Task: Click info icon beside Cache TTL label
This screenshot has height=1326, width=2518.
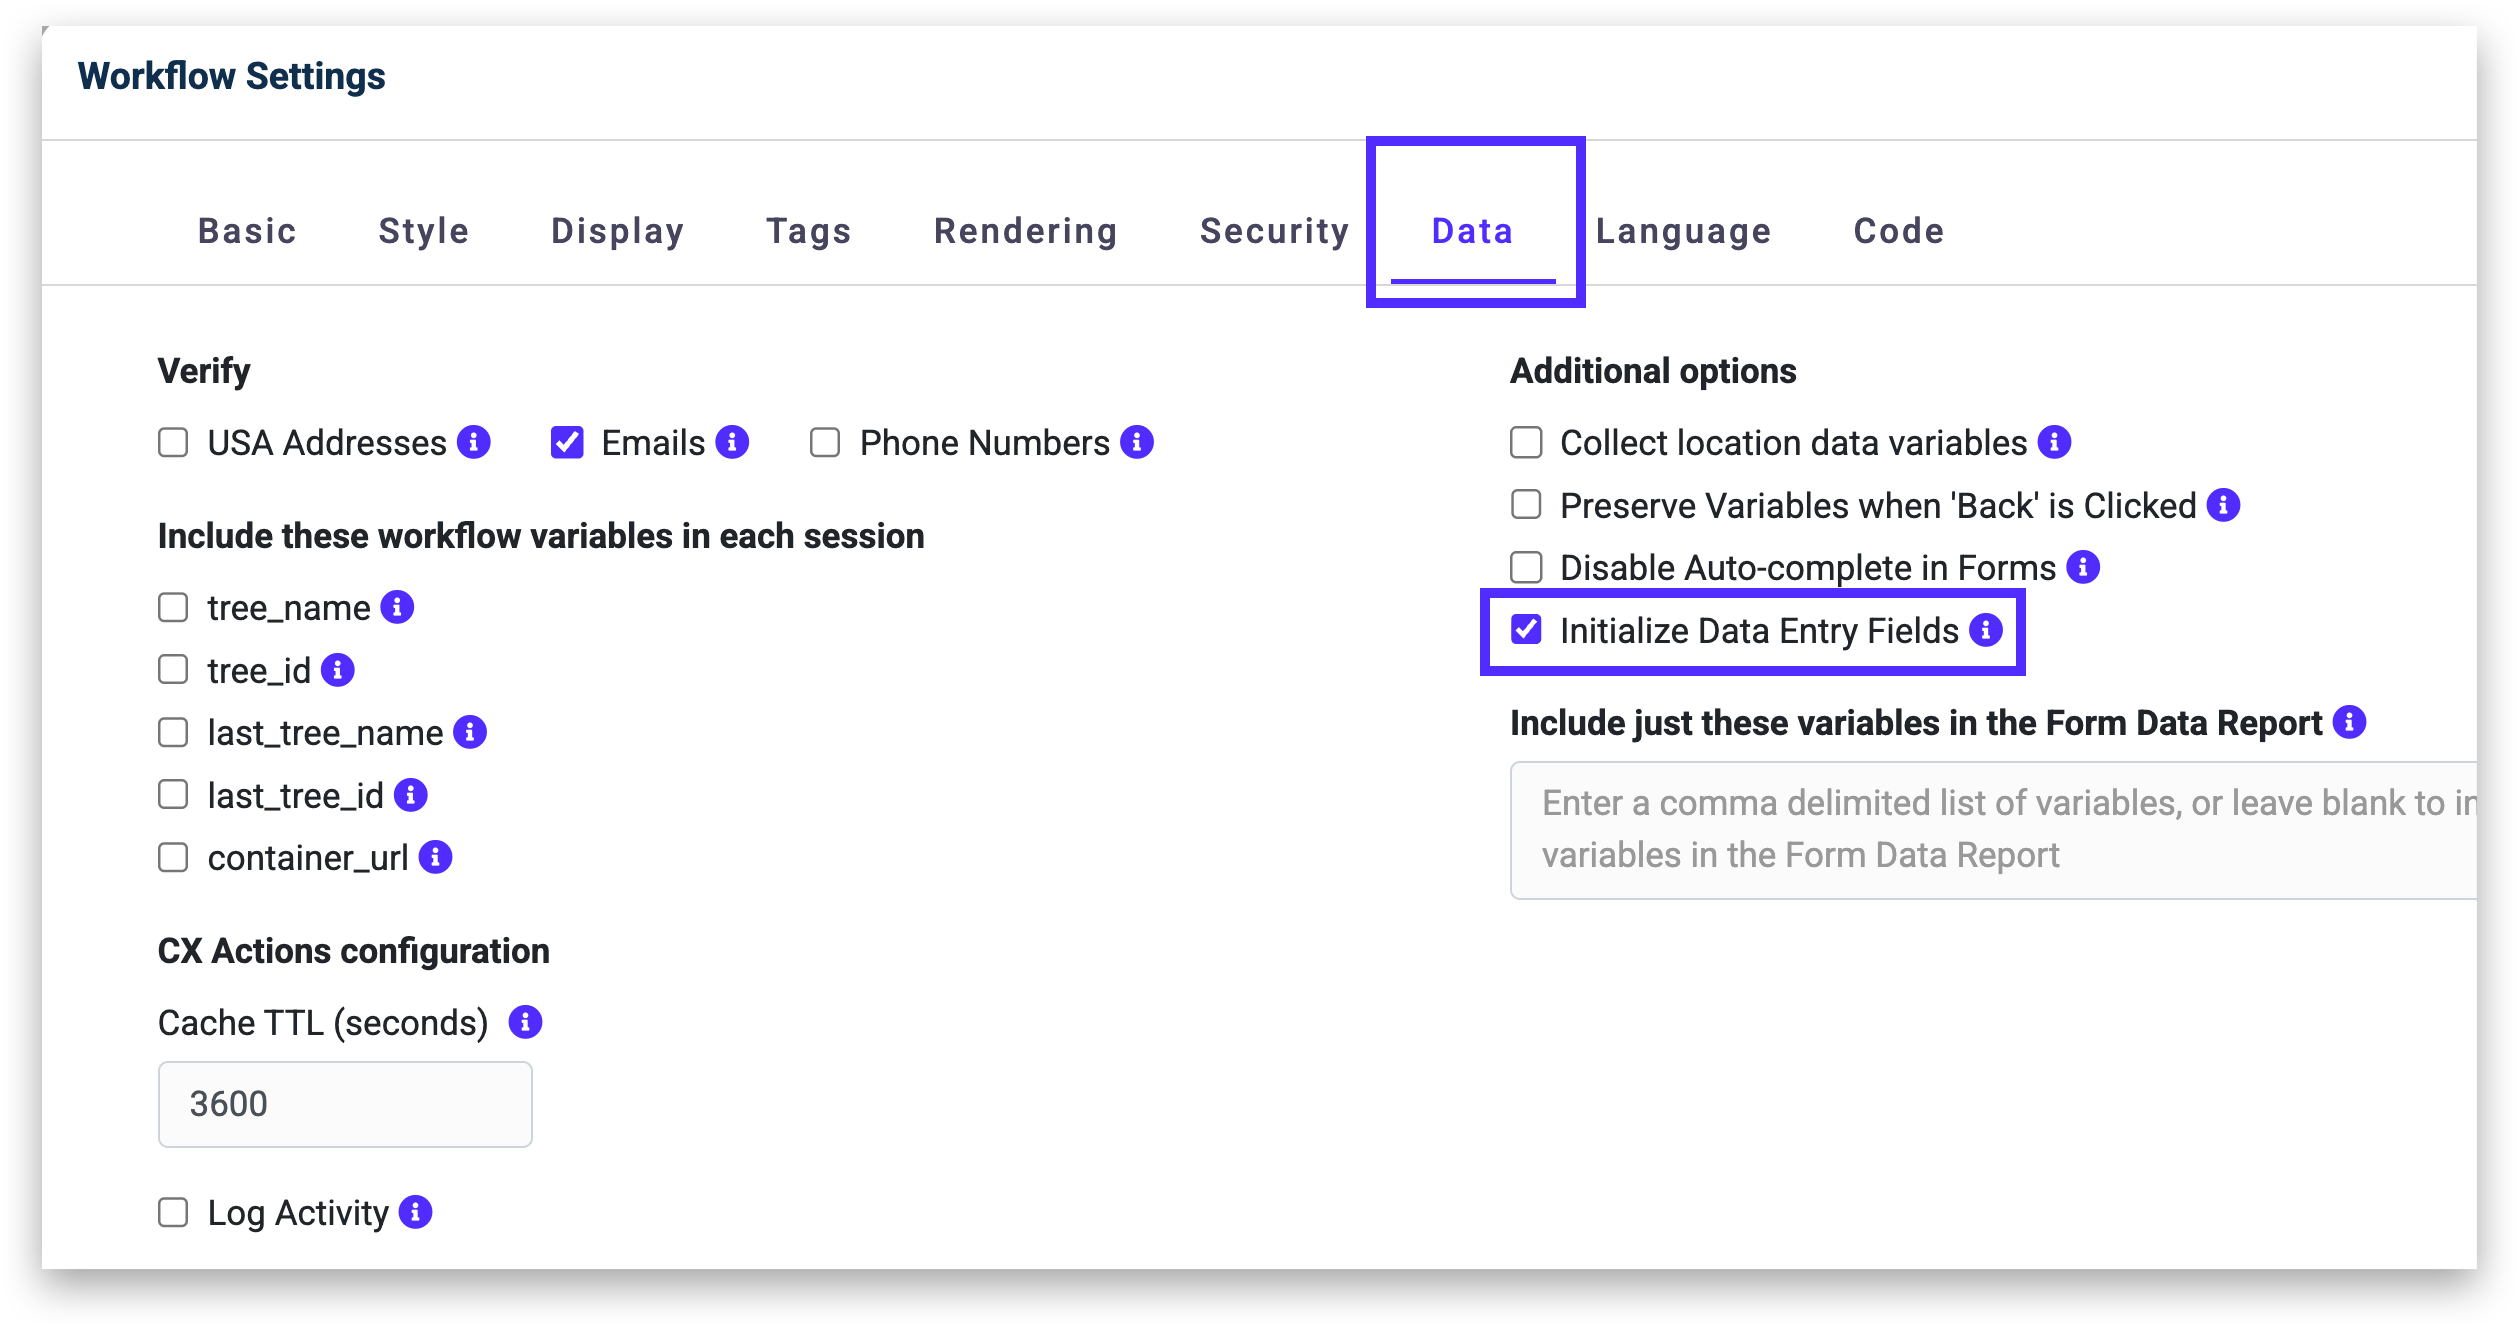Action: [x=525, y=1022]
